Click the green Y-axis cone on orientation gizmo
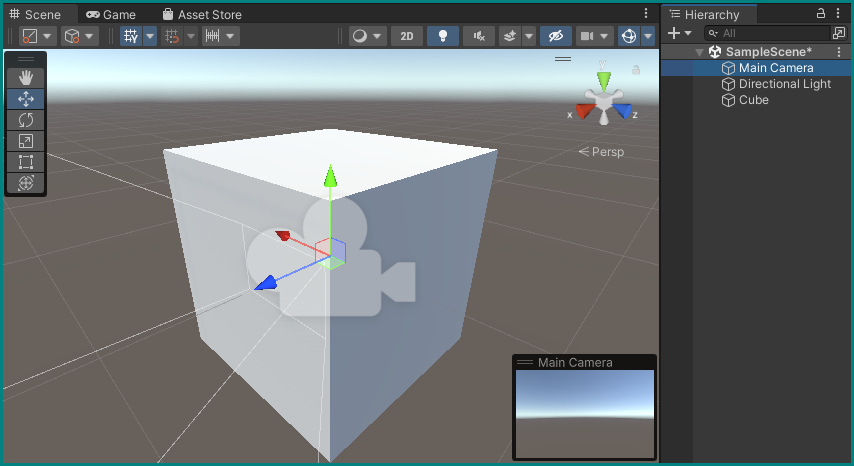This screenshot has height=466, width=854. 603,78
